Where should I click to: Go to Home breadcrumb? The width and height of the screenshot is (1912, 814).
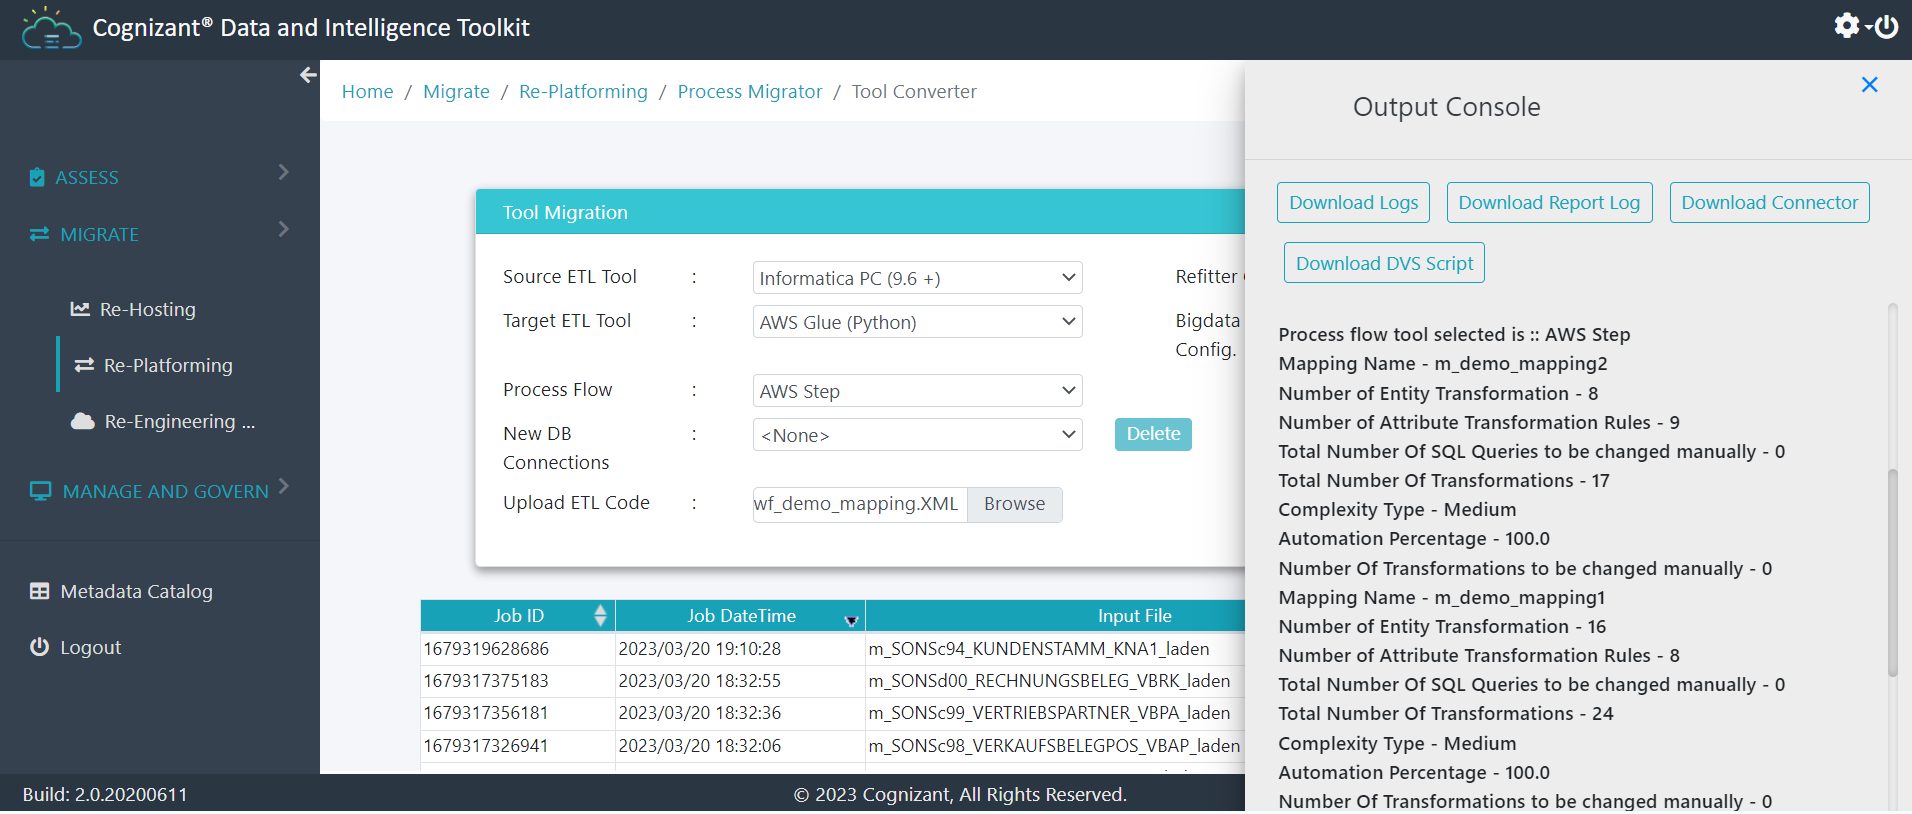pos(368,92)
